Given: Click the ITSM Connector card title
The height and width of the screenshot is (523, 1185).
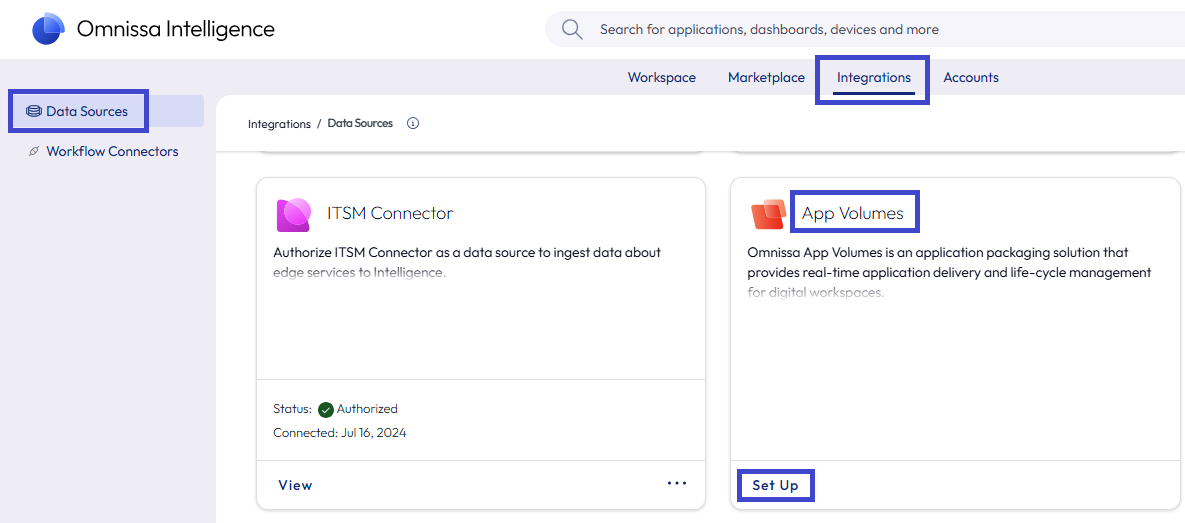Looking at the screenshot, I should click(x=390, y=214).
